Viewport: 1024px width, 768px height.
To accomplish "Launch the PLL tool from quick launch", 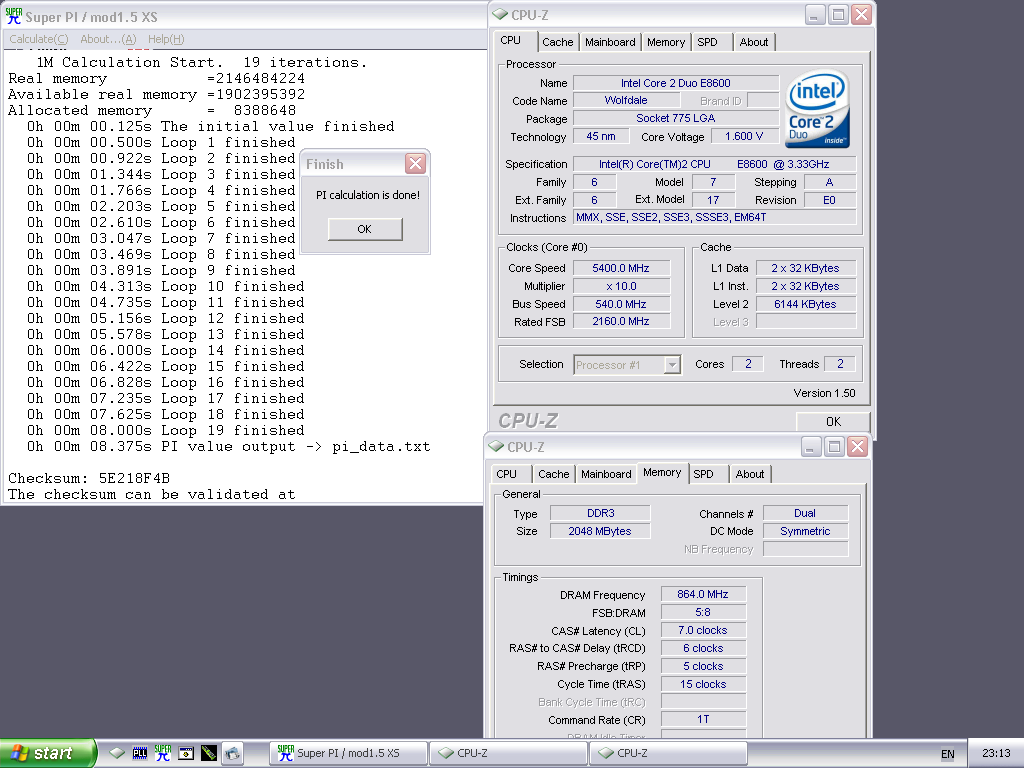I will [140, 753].
